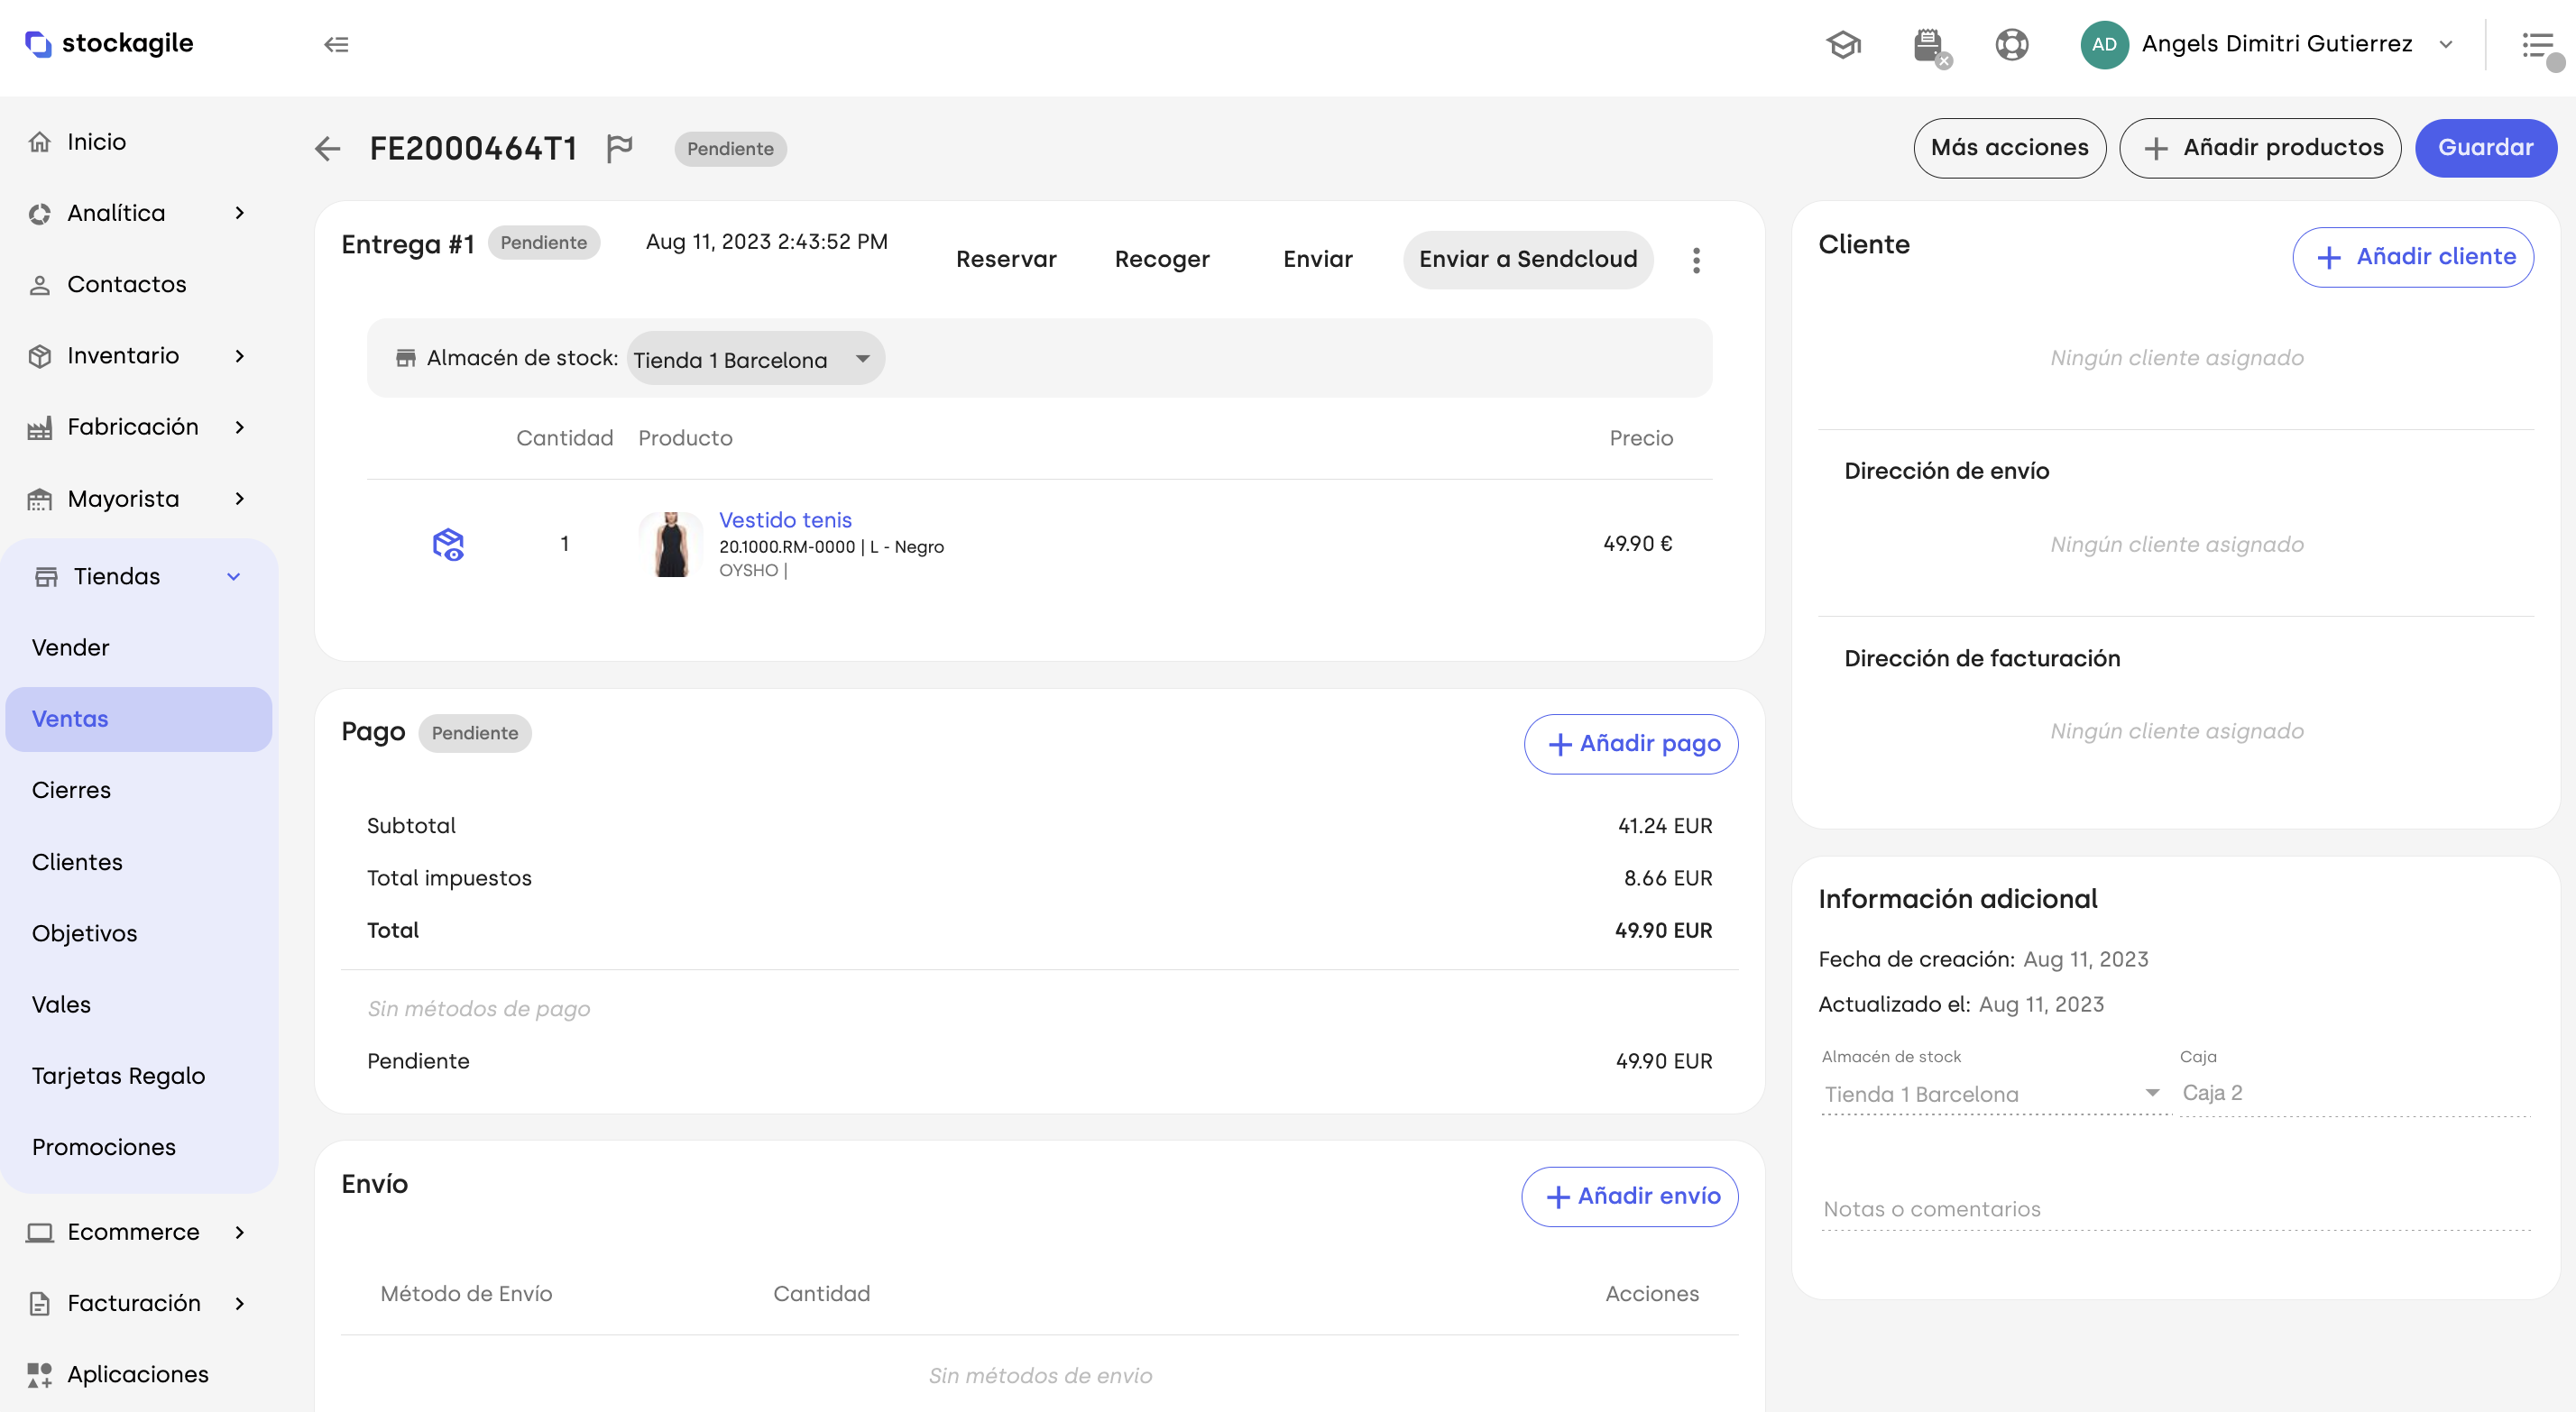Go back with the arrow next to FE2000464T1
Image resolution: width=2576 pixels, height=1412 pixels.
(327, 149)
